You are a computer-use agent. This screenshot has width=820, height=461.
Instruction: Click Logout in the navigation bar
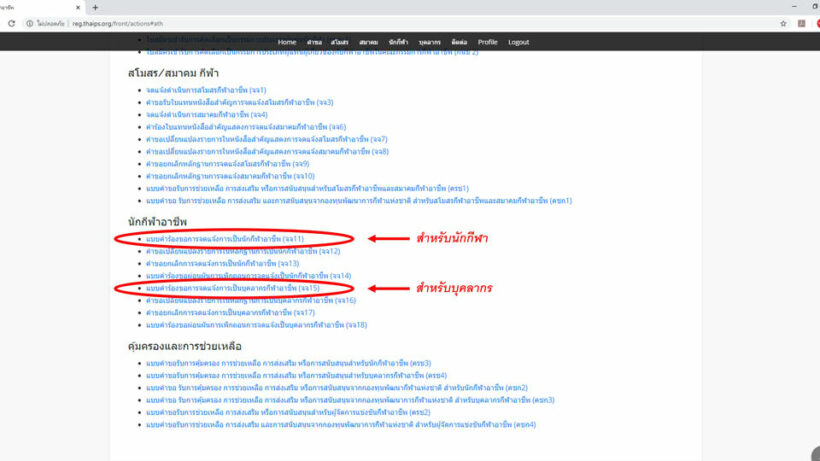518,42
